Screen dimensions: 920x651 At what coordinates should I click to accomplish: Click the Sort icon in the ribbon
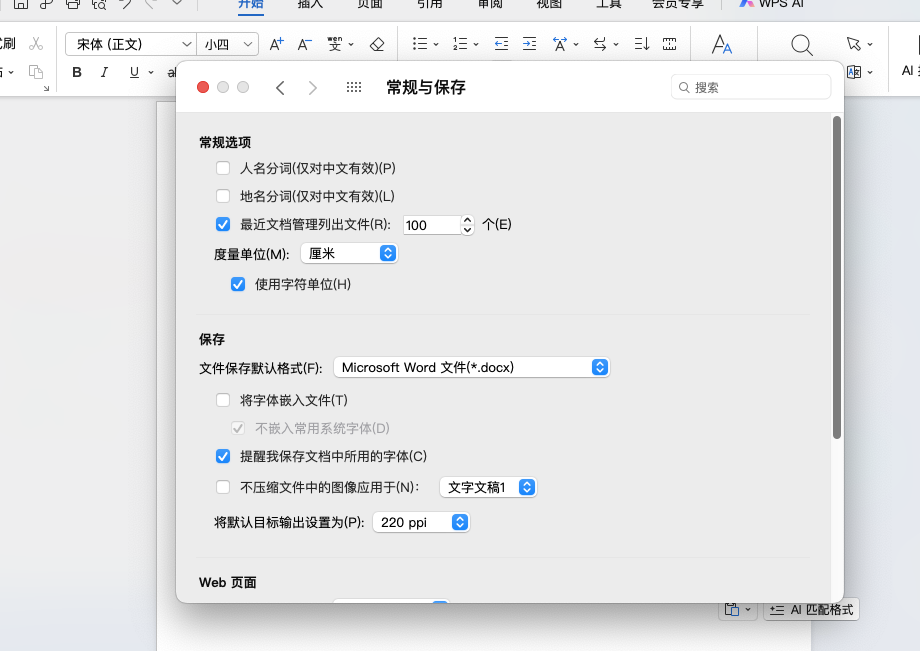pyautogui.click(x=642, y=44)
